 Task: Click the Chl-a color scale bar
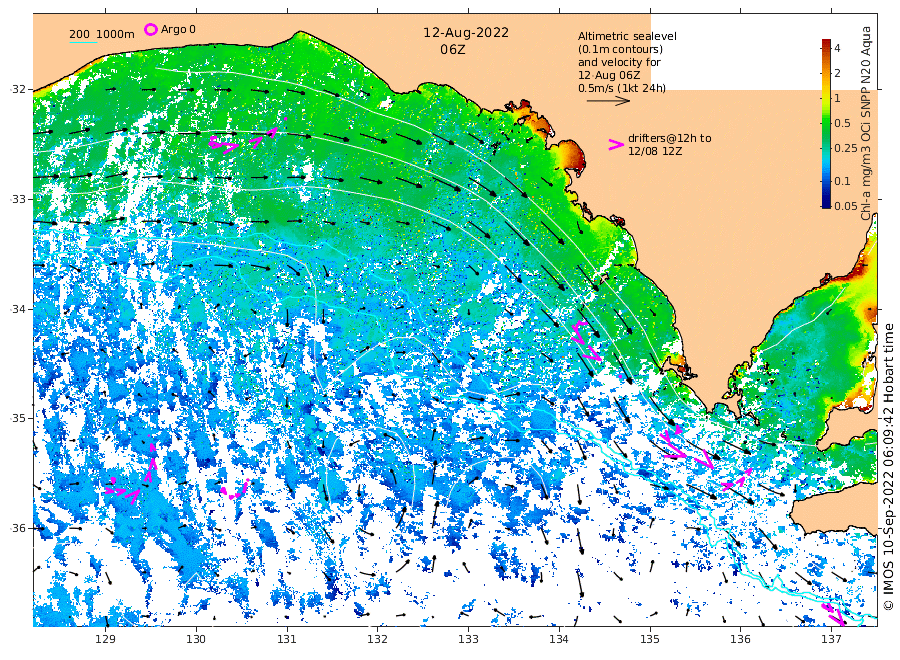(x=826, y=123)
